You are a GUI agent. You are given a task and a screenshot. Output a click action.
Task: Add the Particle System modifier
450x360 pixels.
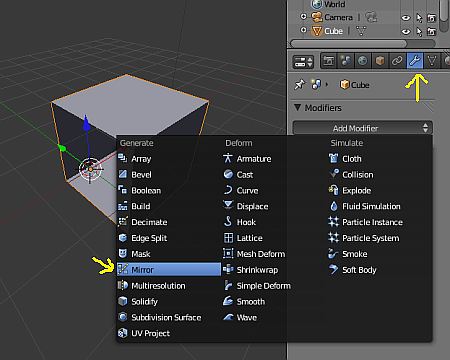pos(379,238)
